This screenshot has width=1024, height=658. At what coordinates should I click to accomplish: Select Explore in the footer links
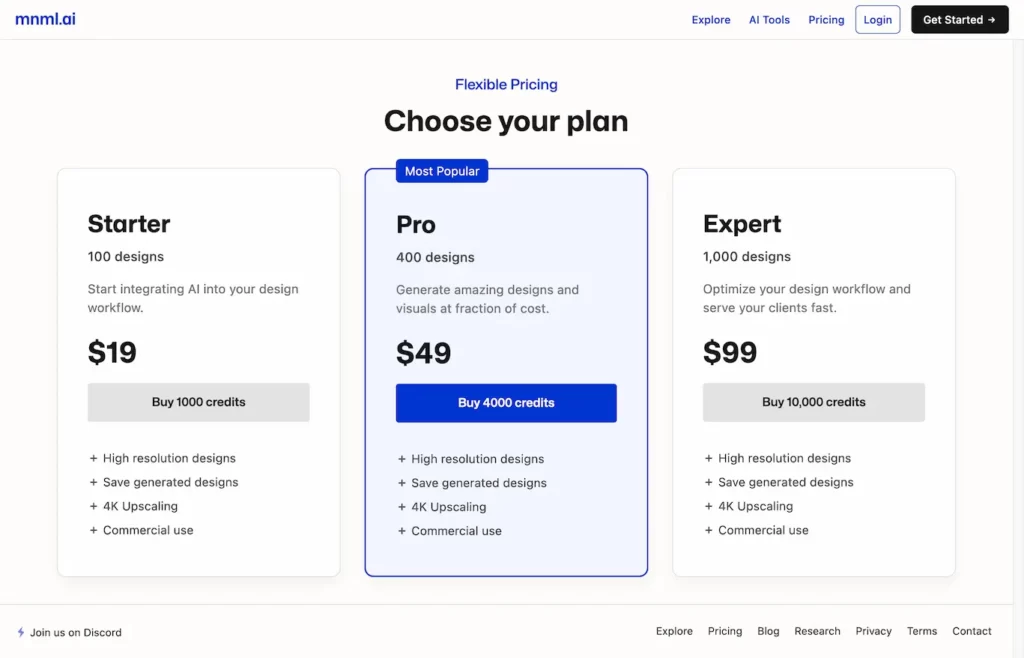(x=674, y=631)
